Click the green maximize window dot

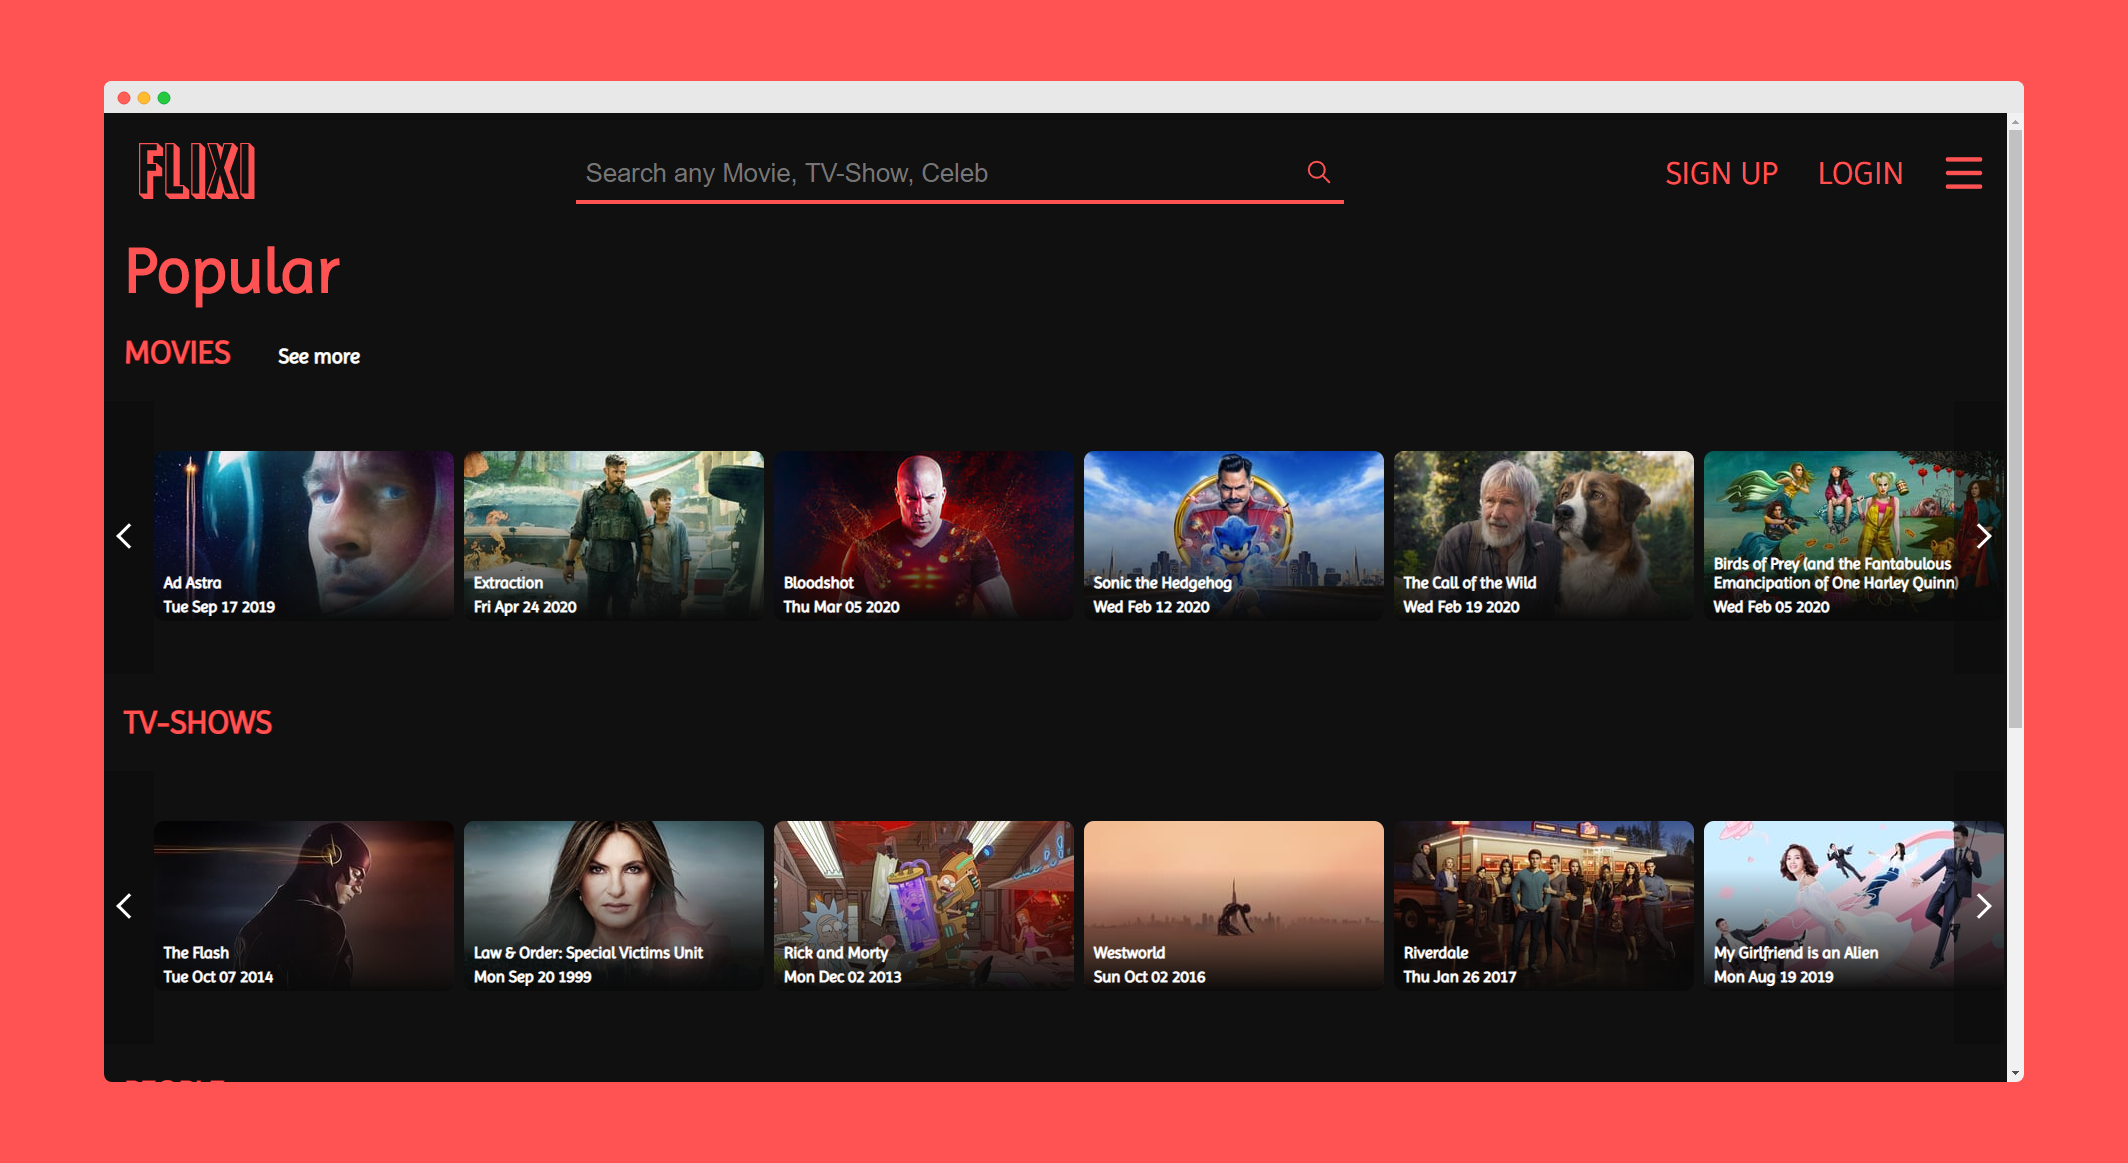tap(164, 98)
